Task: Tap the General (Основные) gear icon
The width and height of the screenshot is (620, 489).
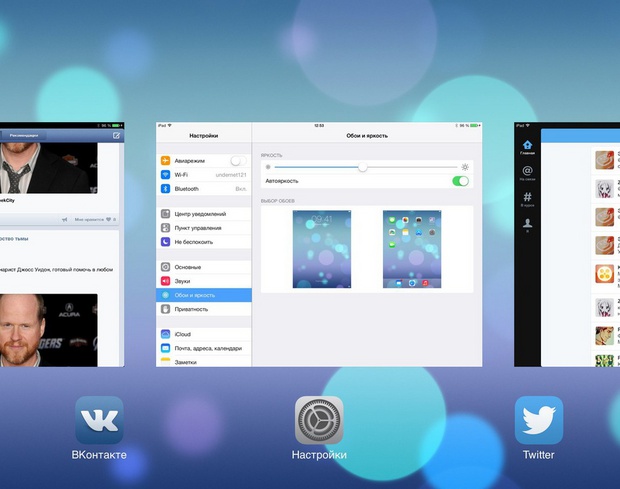Action: click(165, 267)
